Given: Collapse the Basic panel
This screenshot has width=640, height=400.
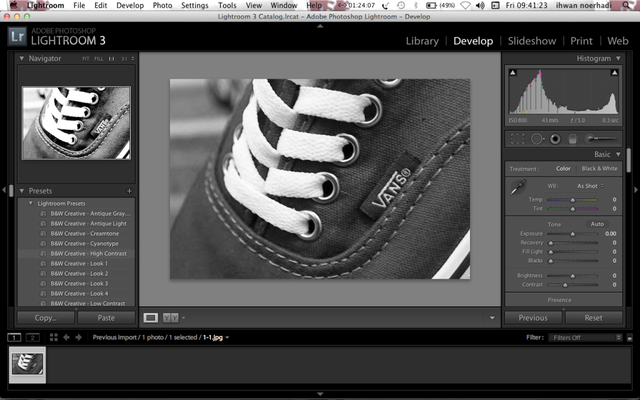Looking at the screenshot, I should [618, 154].
